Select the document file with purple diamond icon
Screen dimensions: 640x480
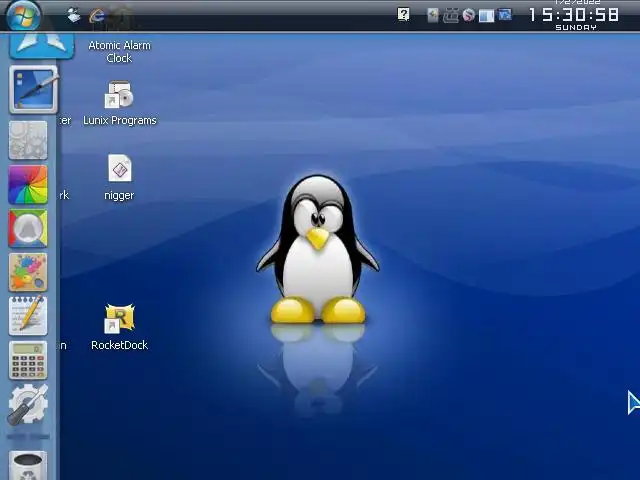coord(120,168)
